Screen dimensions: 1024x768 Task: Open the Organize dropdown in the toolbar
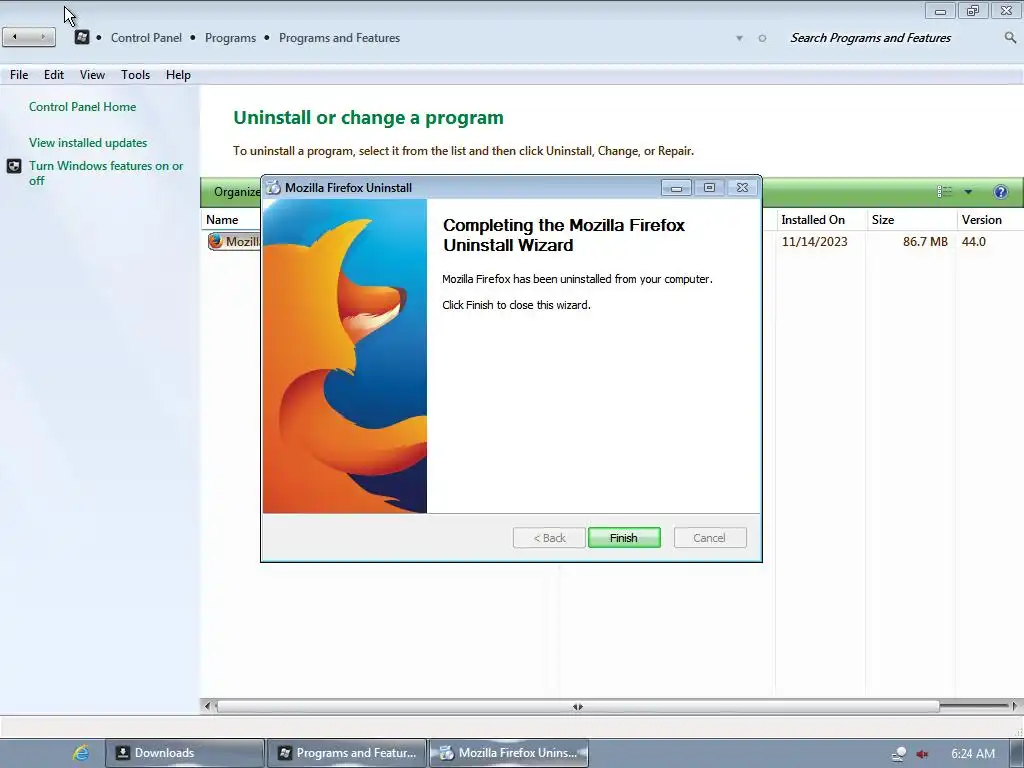click(x=236, y=191)
